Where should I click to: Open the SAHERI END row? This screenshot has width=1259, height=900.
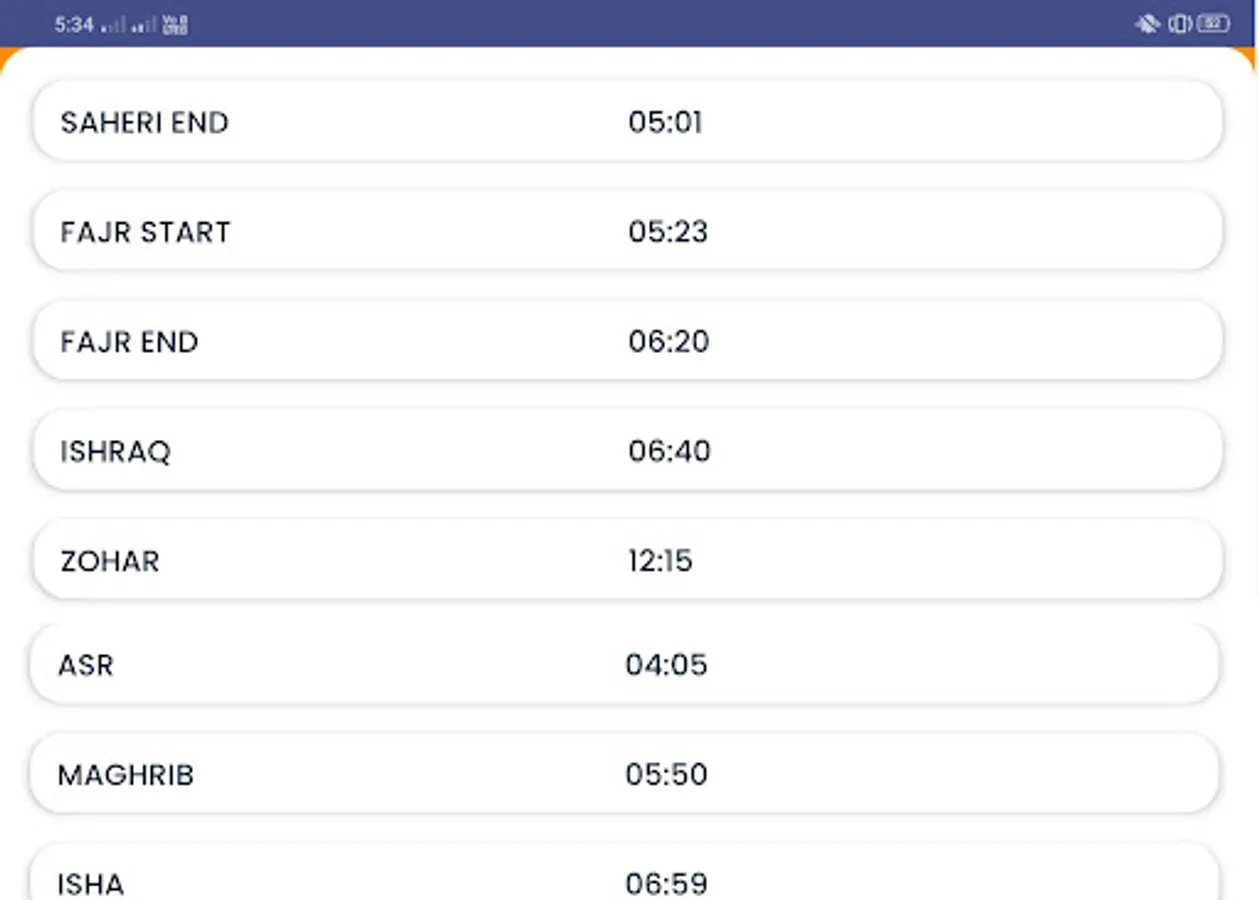627,122
